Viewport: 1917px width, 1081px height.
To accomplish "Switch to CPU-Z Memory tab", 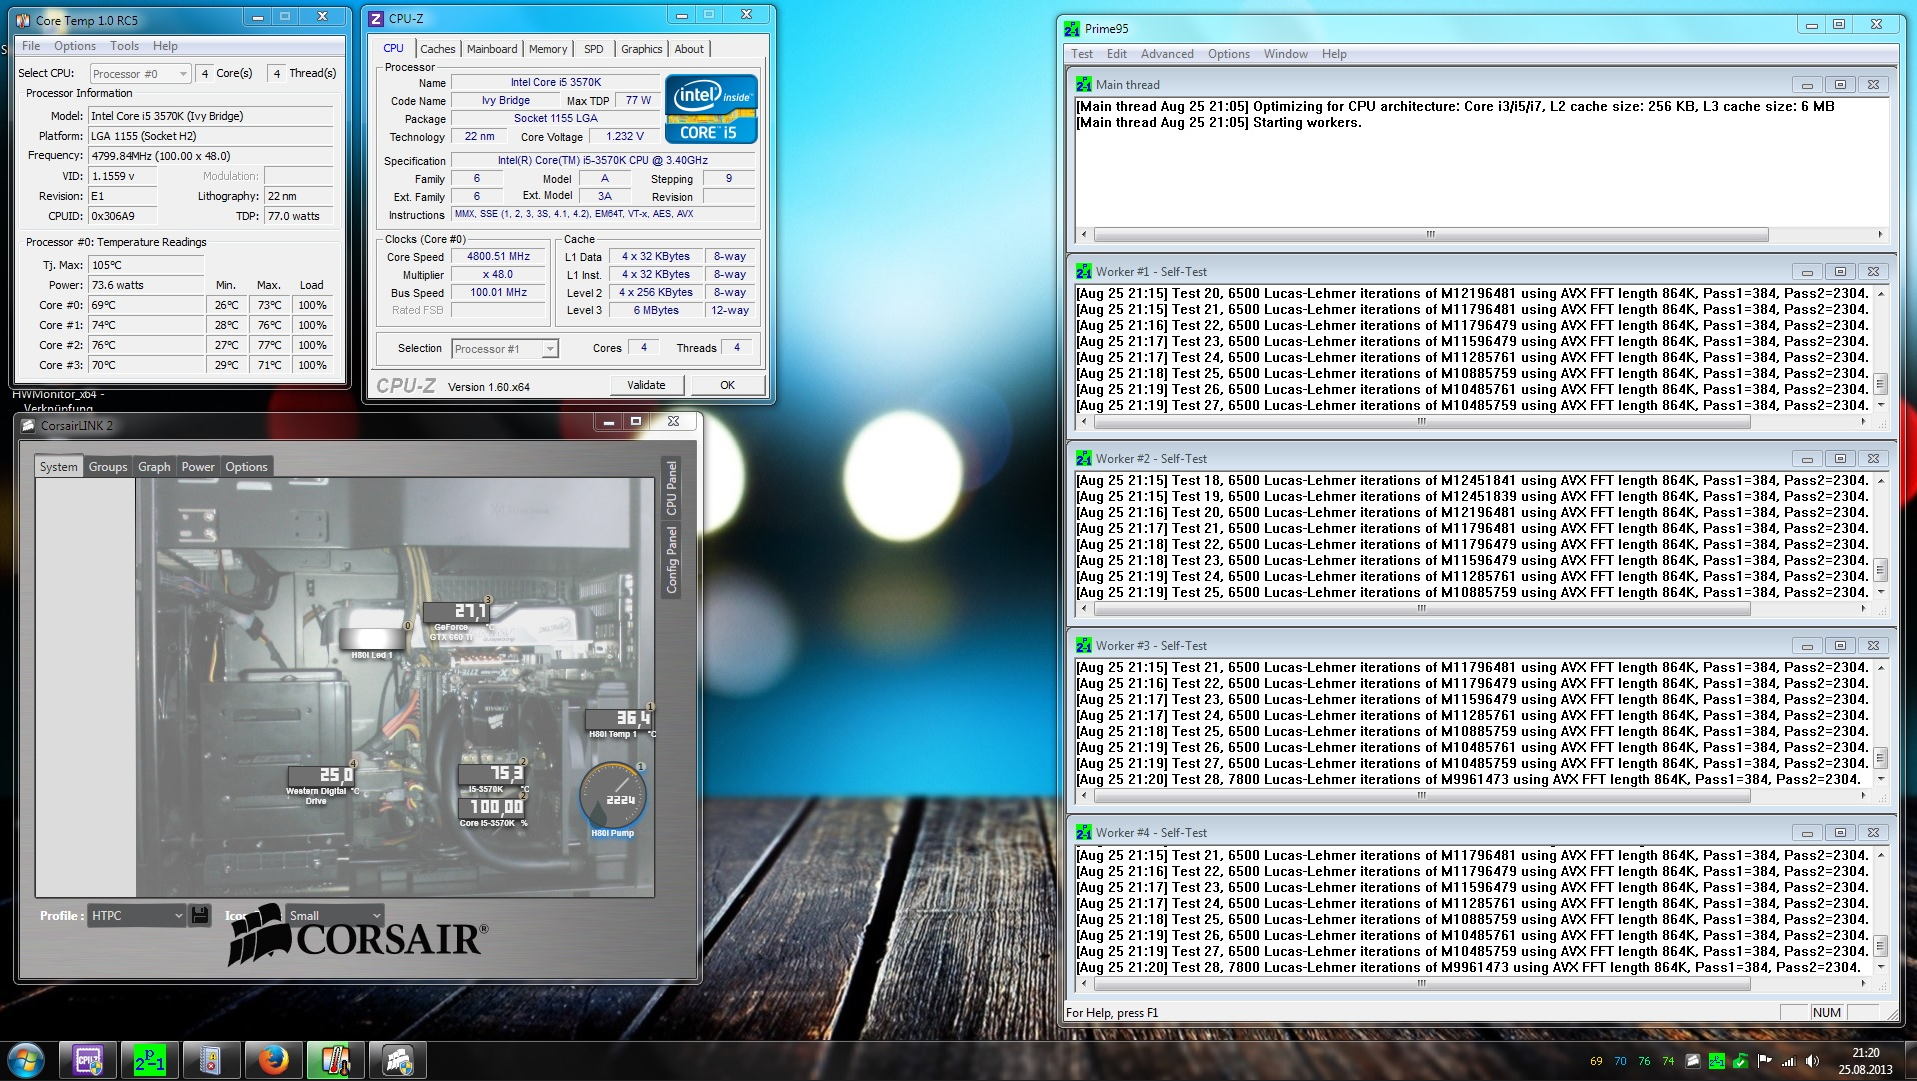I will 548,49.
